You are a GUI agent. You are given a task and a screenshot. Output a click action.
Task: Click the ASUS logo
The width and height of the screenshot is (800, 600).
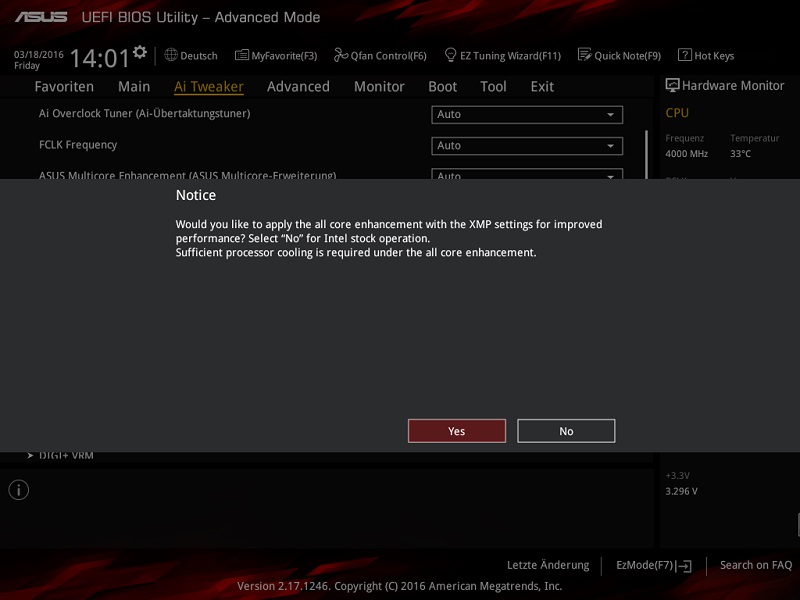[x=41, y=17]
